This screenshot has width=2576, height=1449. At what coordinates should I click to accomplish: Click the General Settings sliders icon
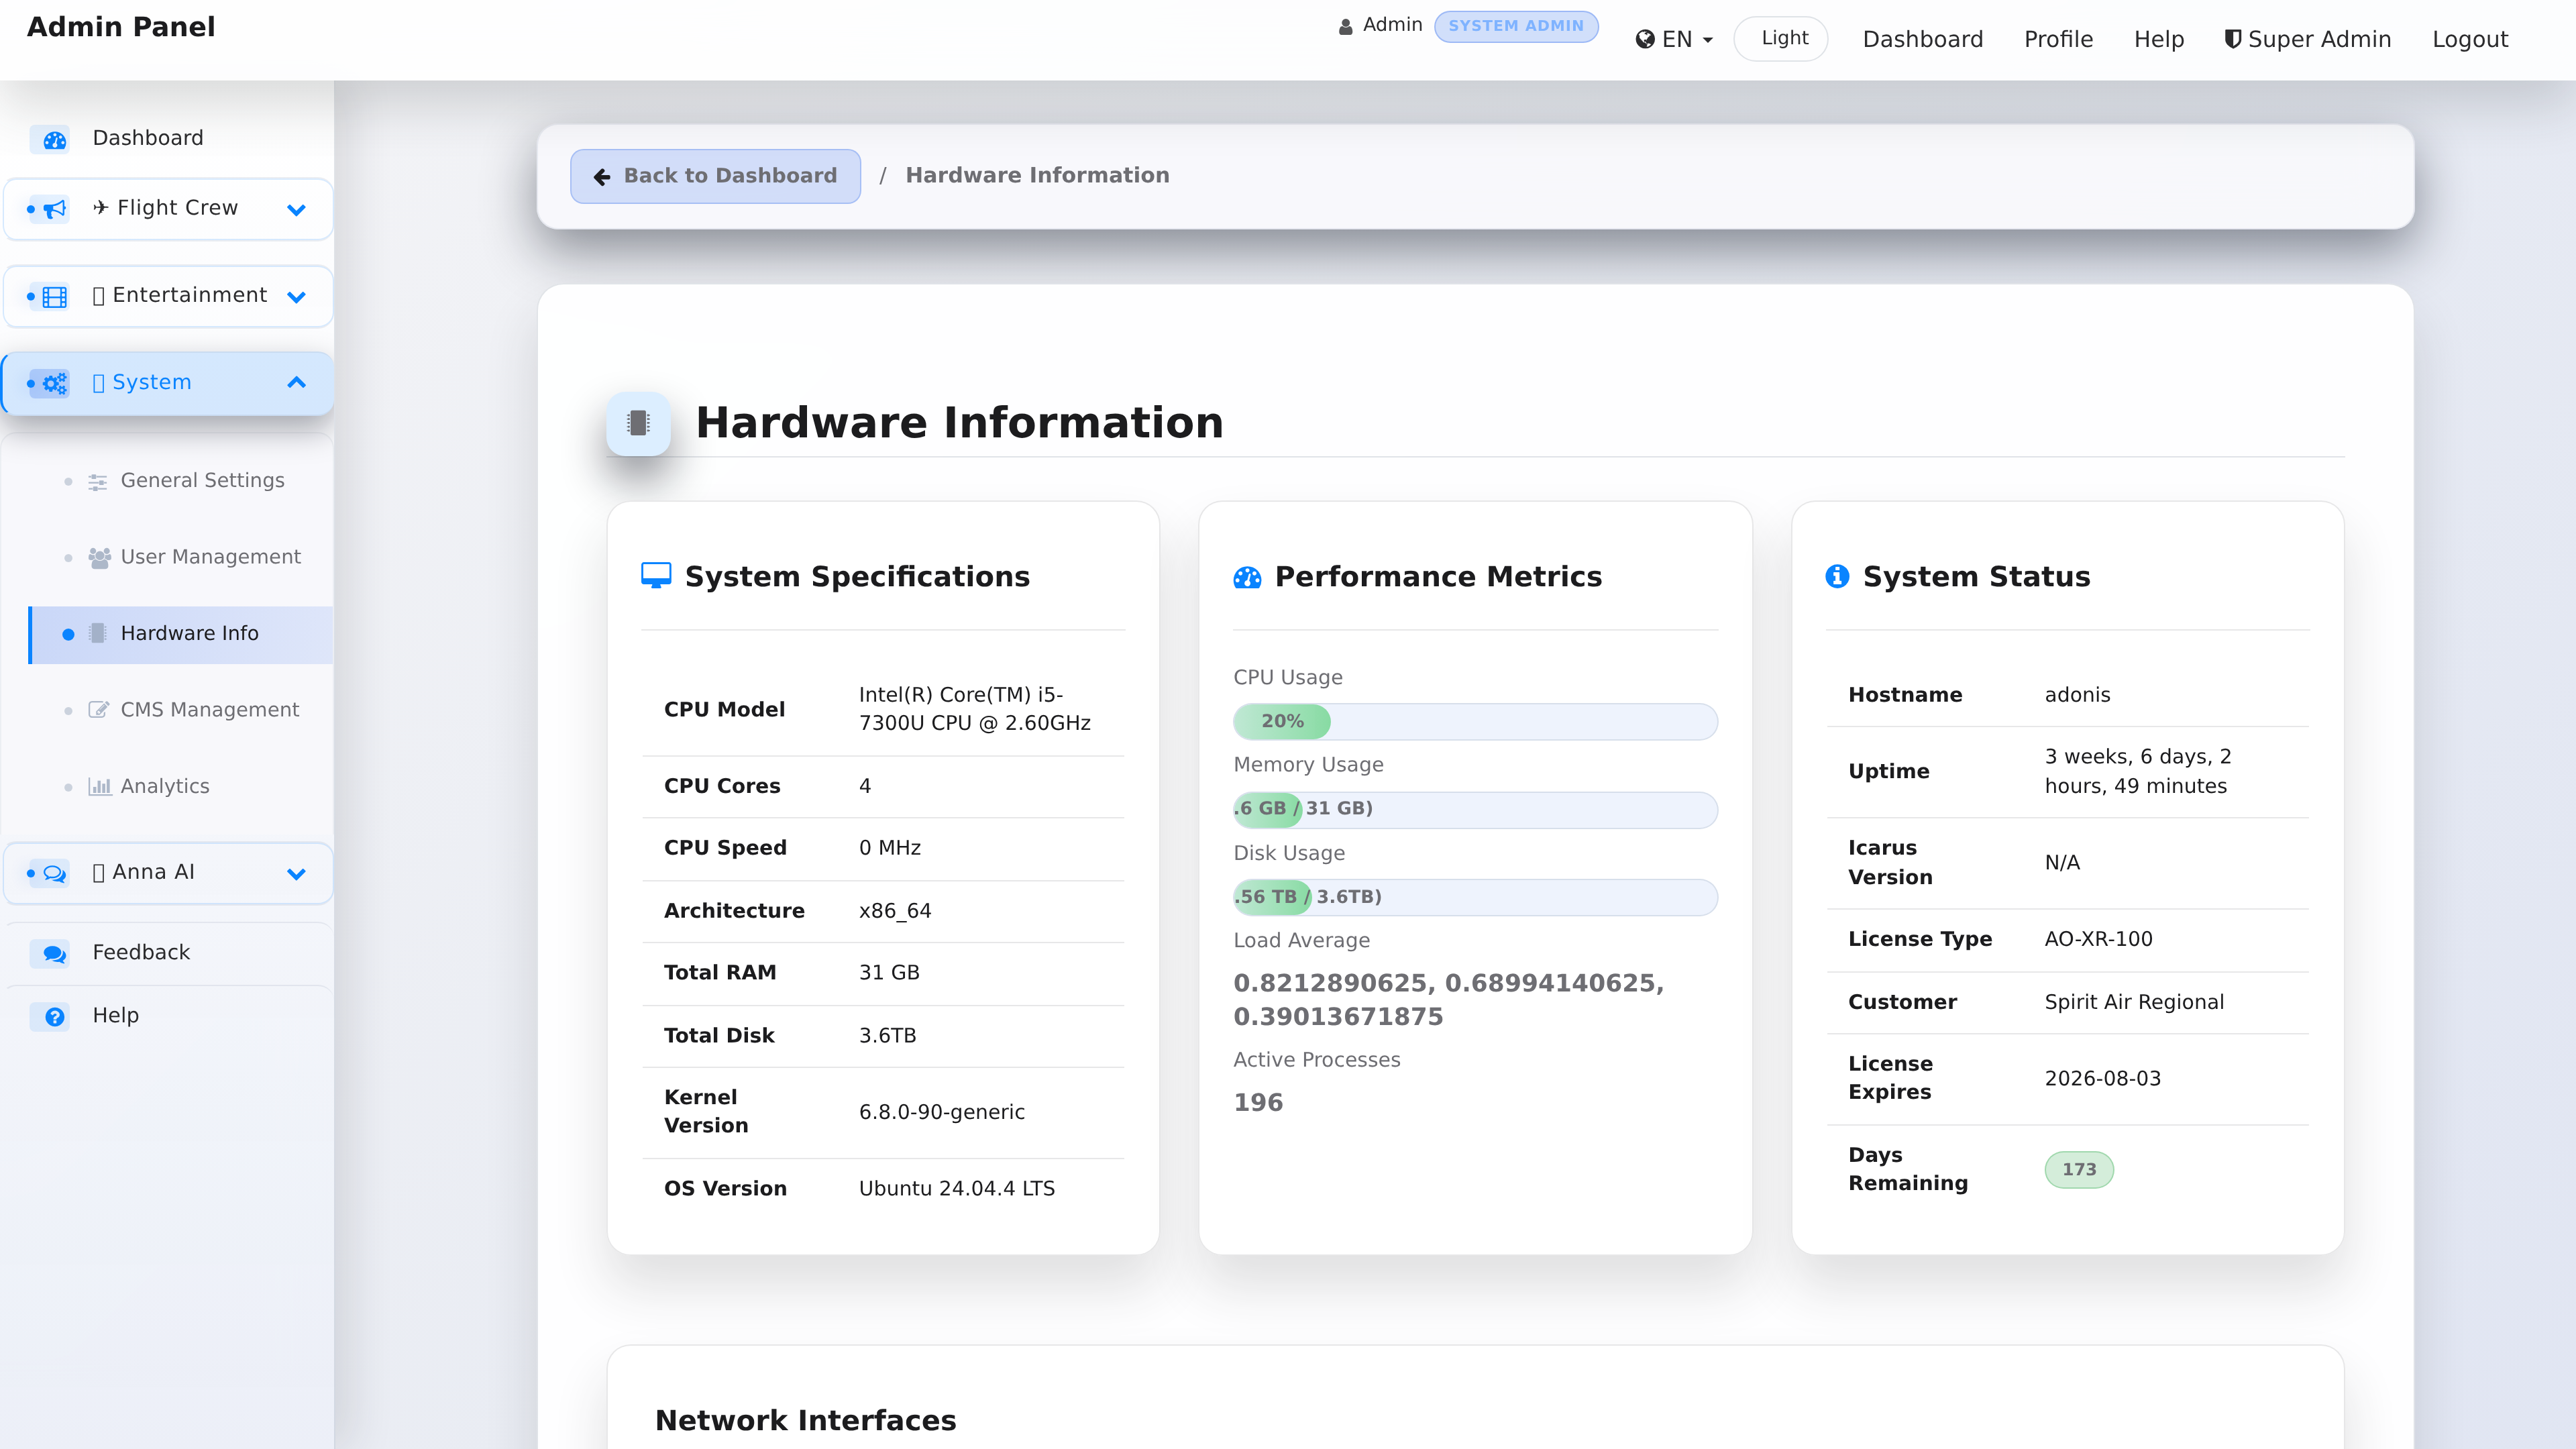tap(98, 482)
